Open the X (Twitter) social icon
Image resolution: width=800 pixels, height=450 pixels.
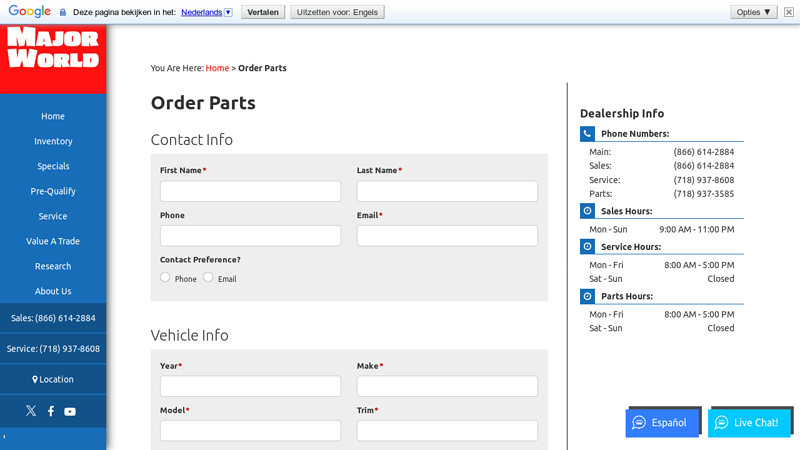(31, 411)
